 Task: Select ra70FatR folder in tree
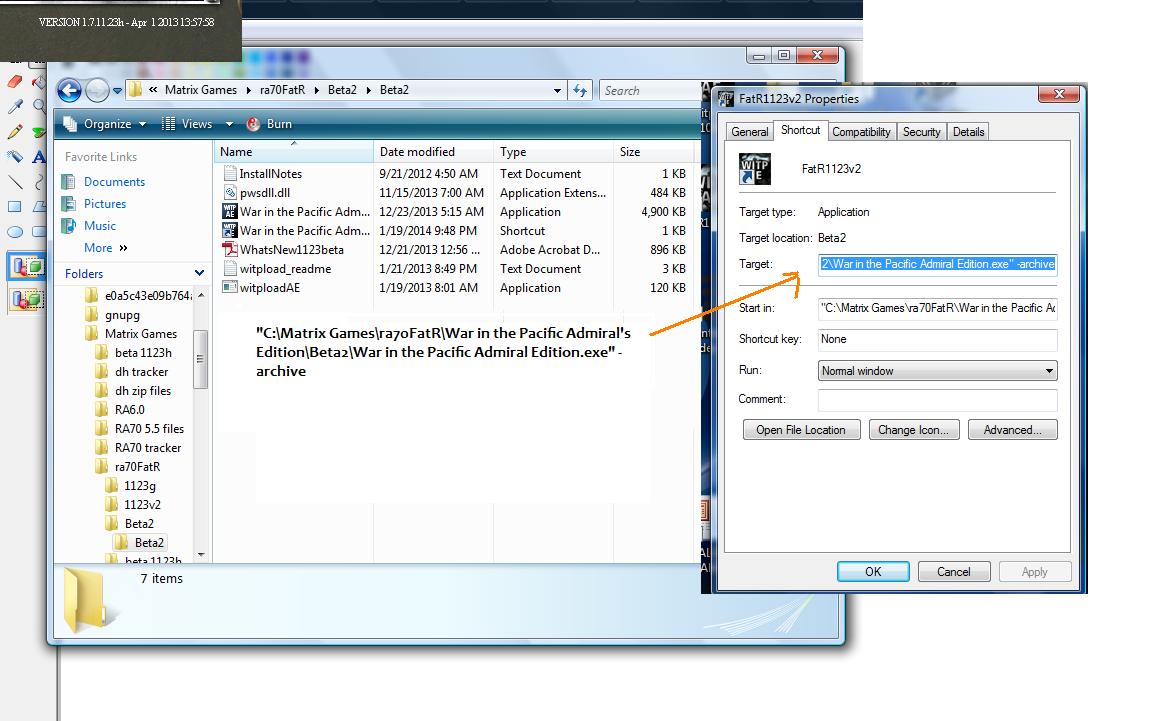coord(137,466)
